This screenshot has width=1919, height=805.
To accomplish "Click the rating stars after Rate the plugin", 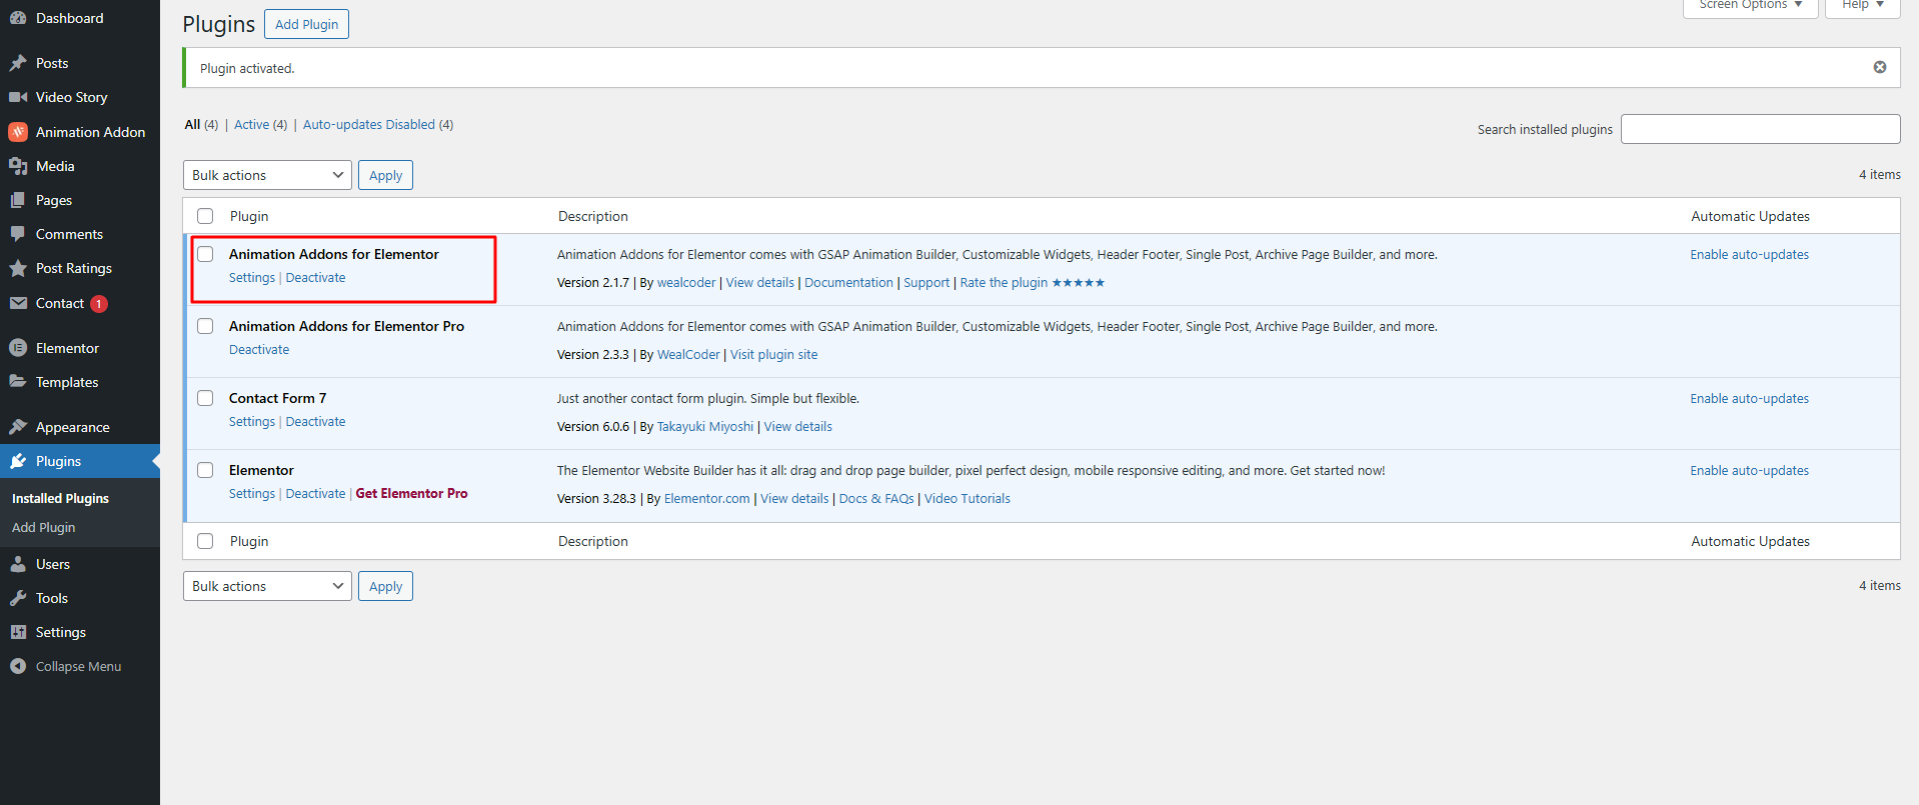I will coord(1078,283).
